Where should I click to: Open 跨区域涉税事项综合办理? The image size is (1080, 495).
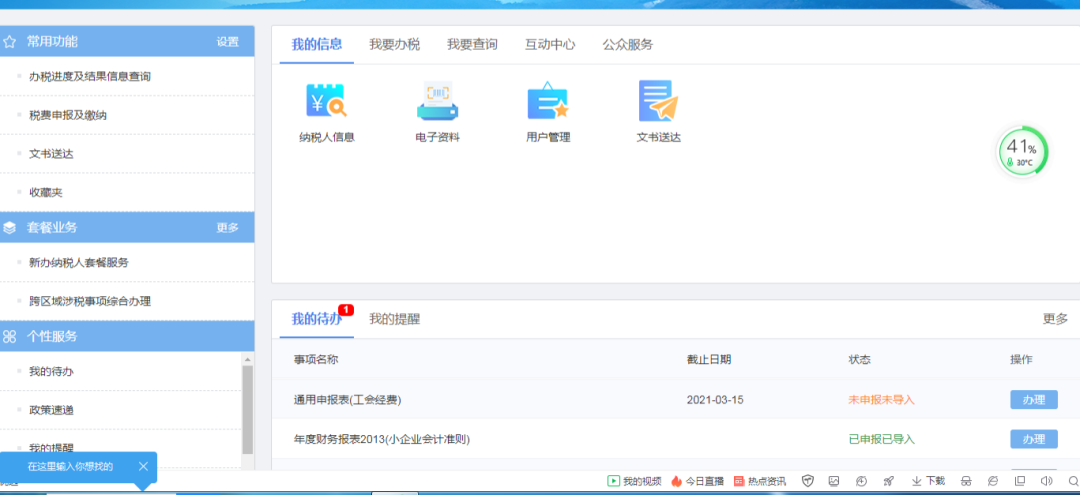tap(90, 301)
